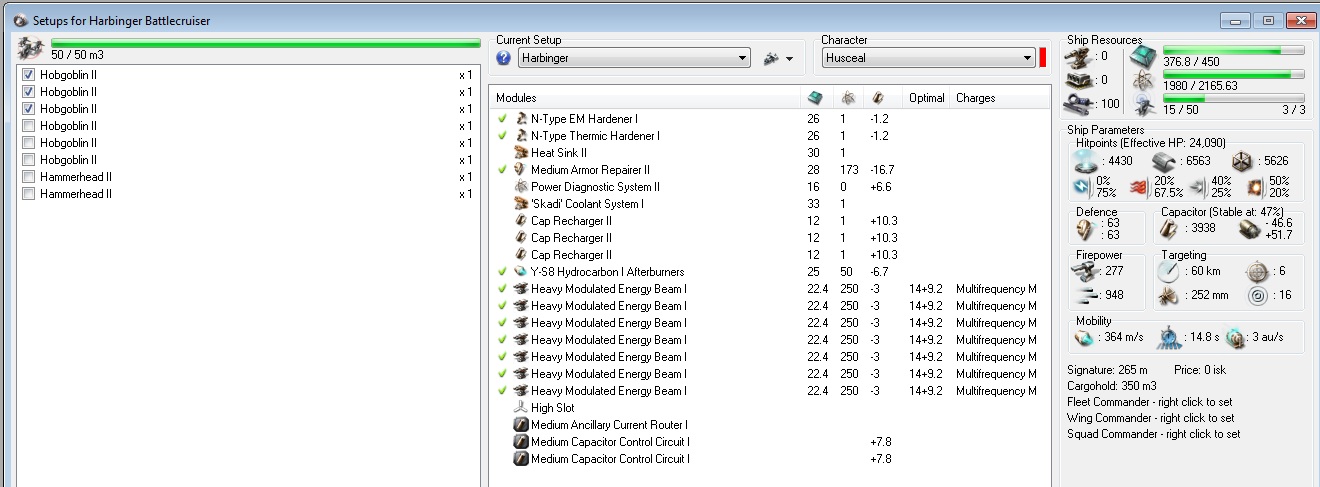Click the 'Skadi' Coolant System I icon

pos(520,204)
